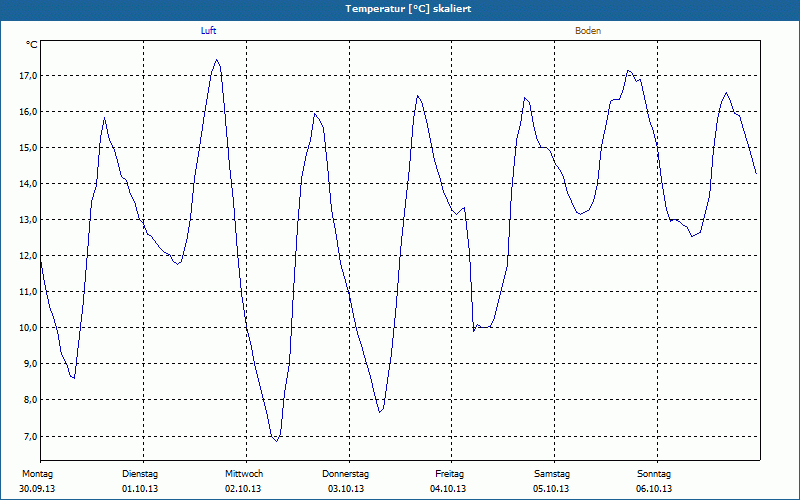Click the chart title Temperatur [°C] skaliert

[408, 9]
